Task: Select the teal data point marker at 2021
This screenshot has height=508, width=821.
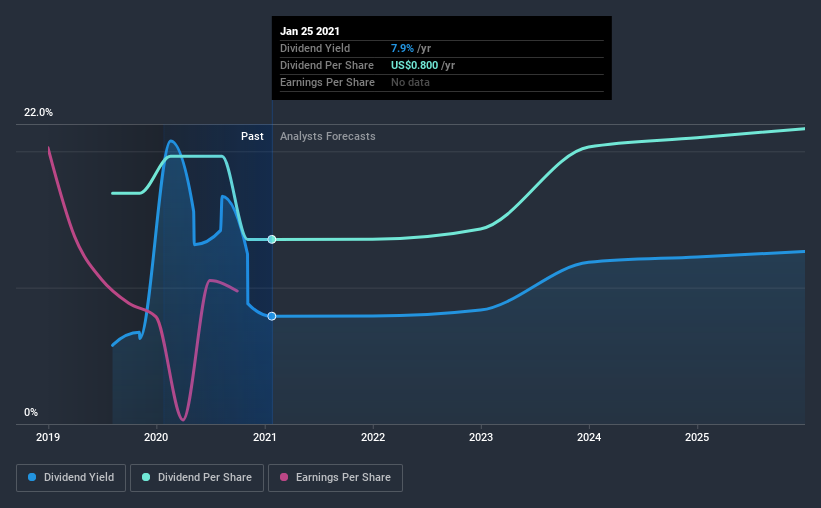Action: [272, 239]
